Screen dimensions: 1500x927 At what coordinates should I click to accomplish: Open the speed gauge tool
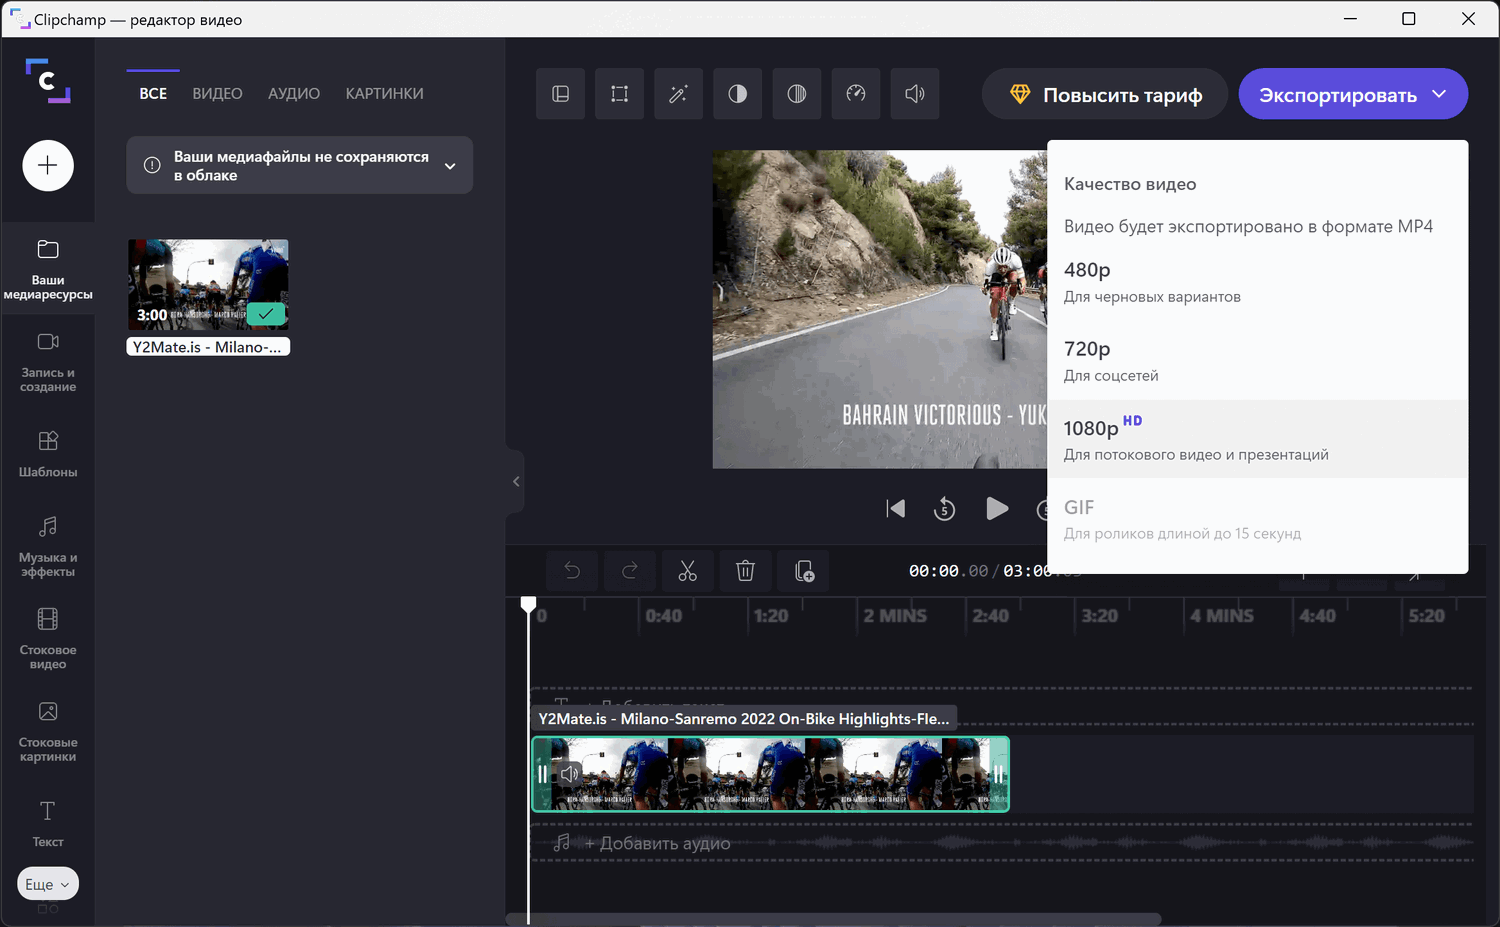(856, 94)
